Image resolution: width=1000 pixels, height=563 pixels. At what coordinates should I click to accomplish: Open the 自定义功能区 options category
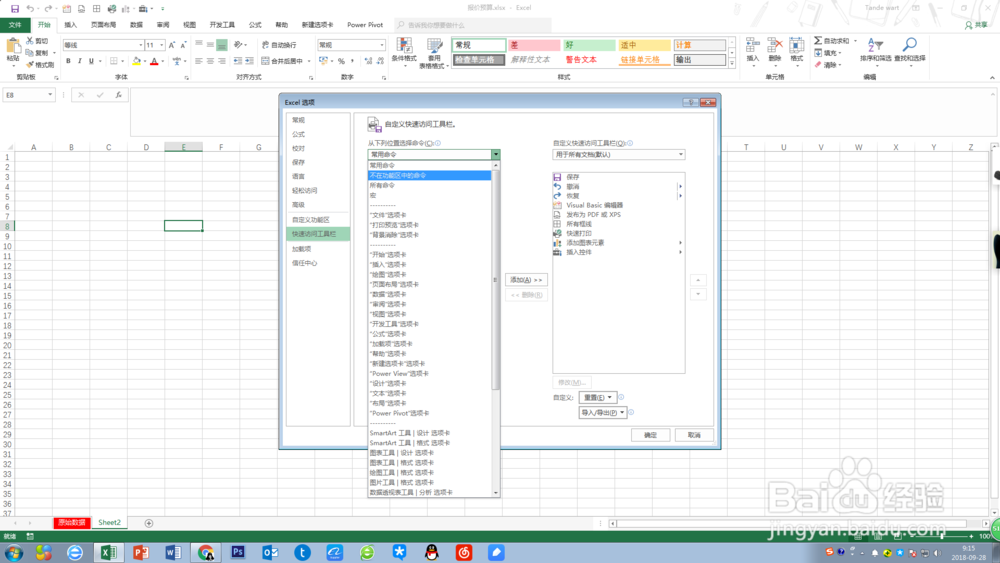pos(318,220)
